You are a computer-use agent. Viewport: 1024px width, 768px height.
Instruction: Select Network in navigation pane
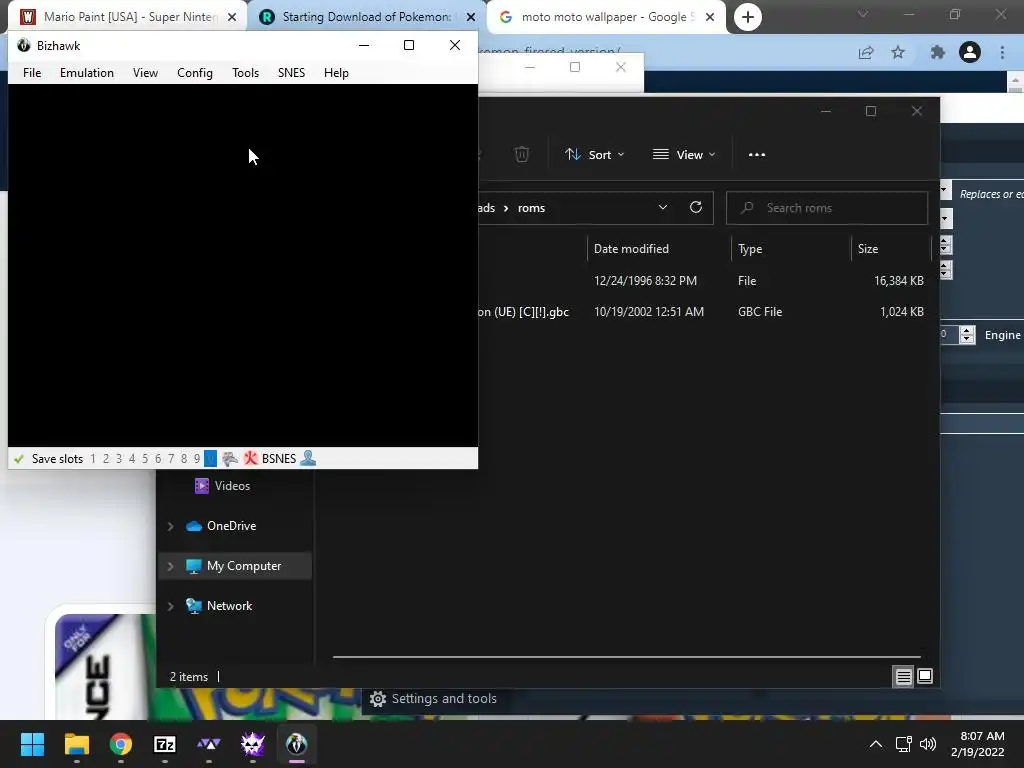tap(229, 606)
